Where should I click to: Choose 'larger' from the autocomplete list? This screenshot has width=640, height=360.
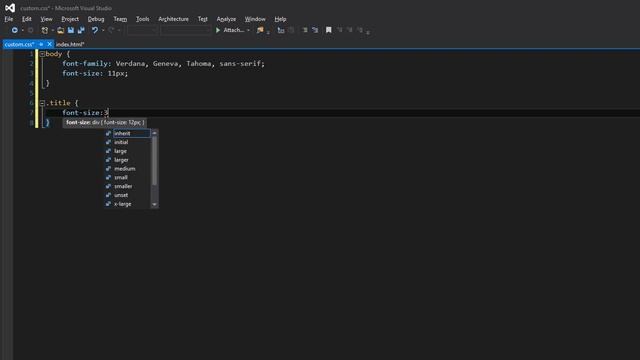pyautogui.click(x=128, y=160)
